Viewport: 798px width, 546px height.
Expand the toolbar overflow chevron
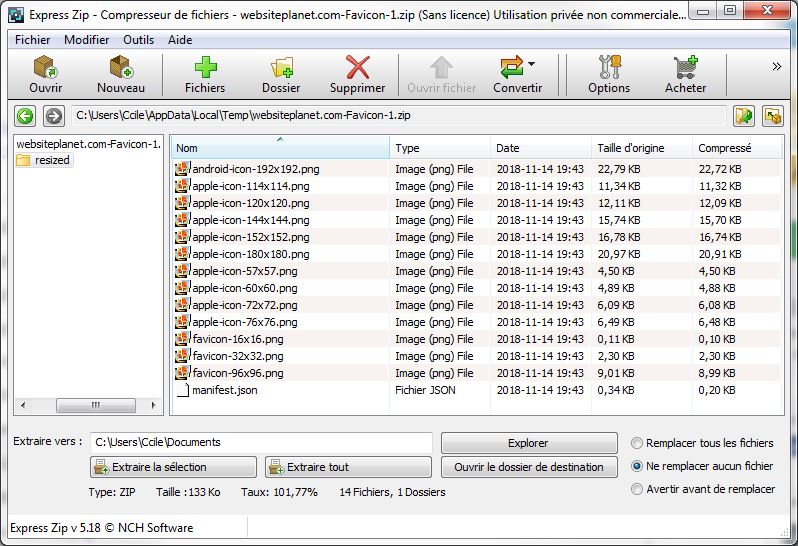[777, 67]
